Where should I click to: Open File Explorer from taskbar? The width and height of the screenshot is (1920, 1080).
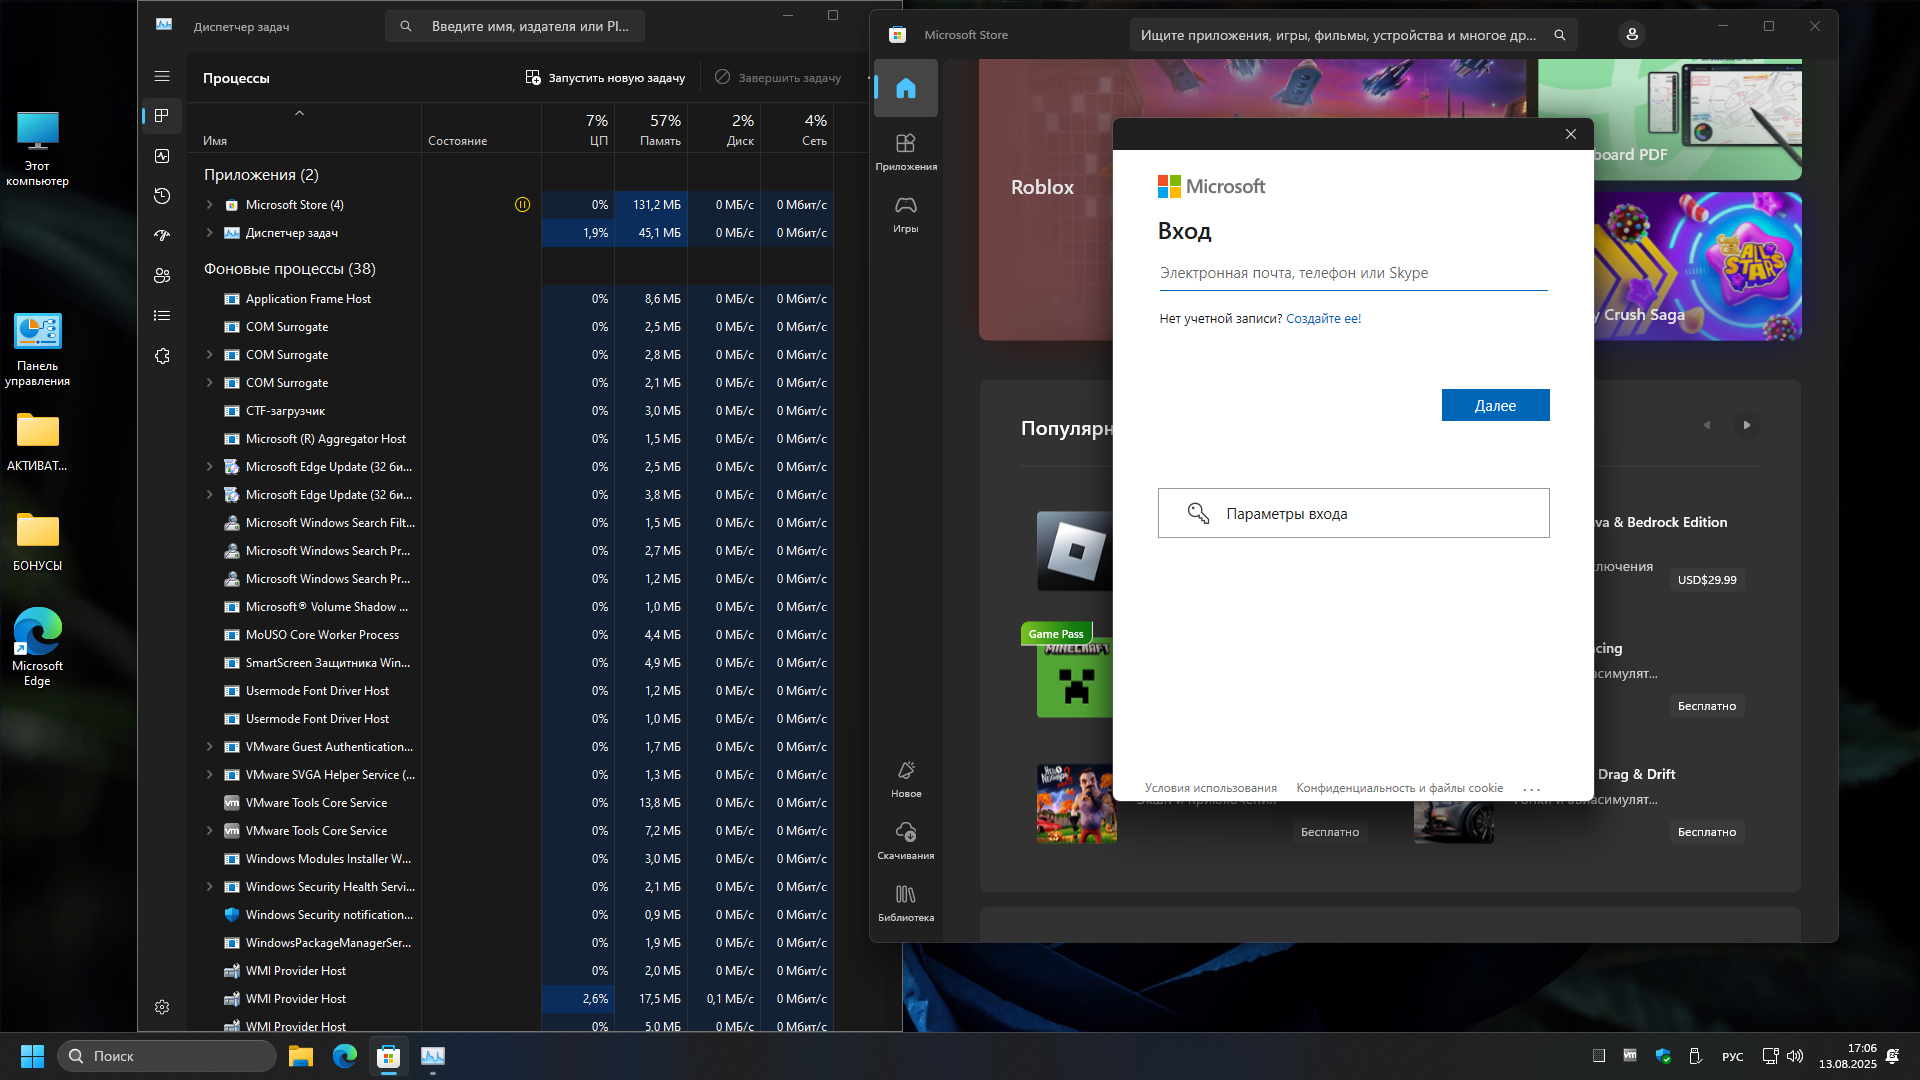301,1056
